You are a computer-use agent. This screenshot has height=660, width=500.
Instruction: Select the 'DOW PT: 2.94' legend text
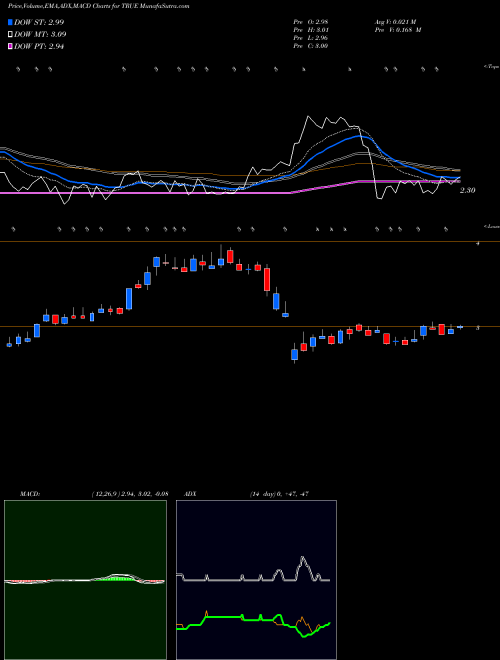click(39, 47)
